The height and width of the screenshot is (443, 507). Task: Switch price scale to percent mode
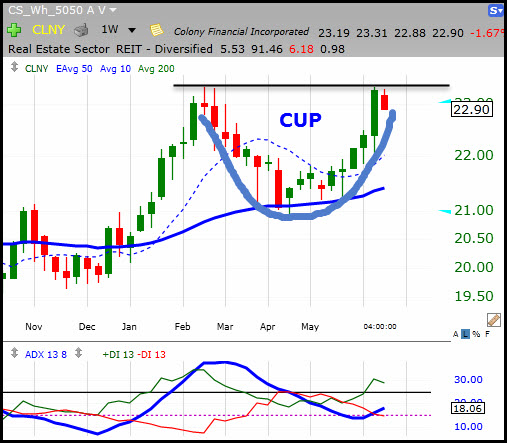pyautogui.click(x=476, y=334)
